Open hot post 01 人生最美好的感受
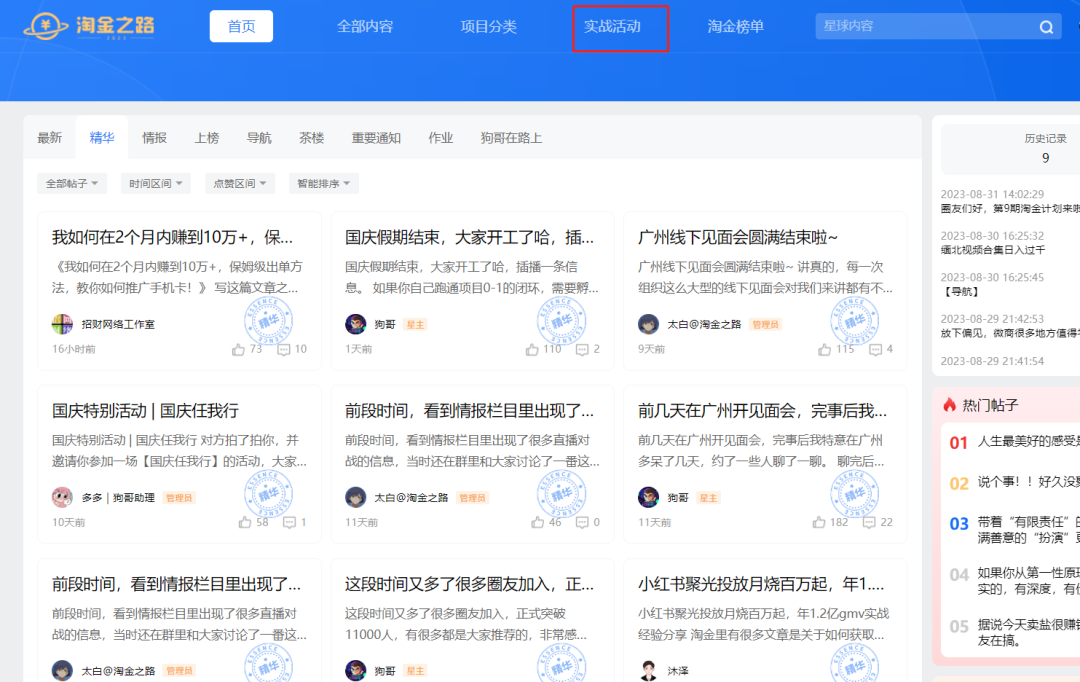1080x682 pixels. click(x=1028, y=442)
